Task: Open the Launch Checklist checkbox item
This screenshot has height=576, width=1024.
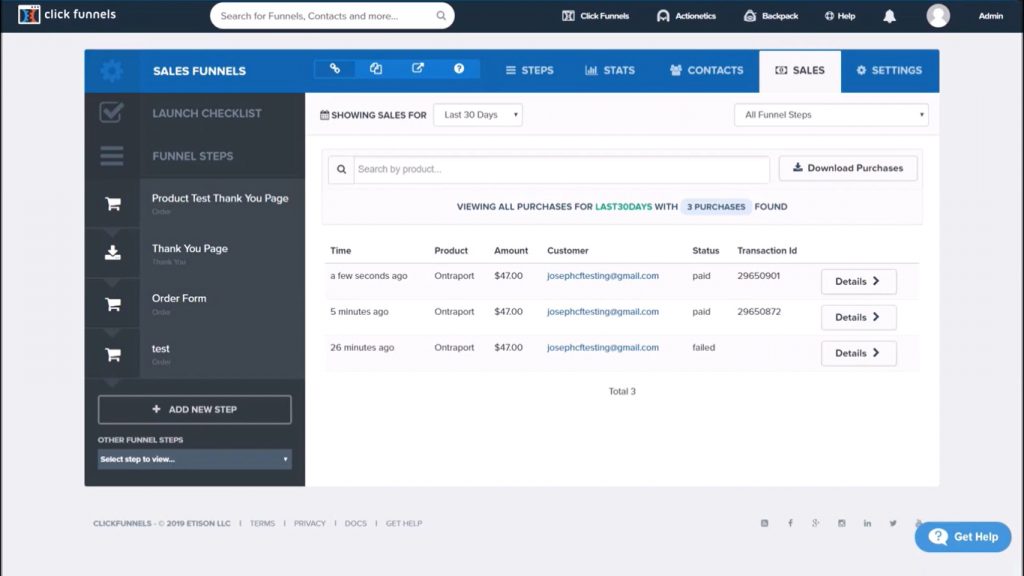Action: tap(112, 113)
